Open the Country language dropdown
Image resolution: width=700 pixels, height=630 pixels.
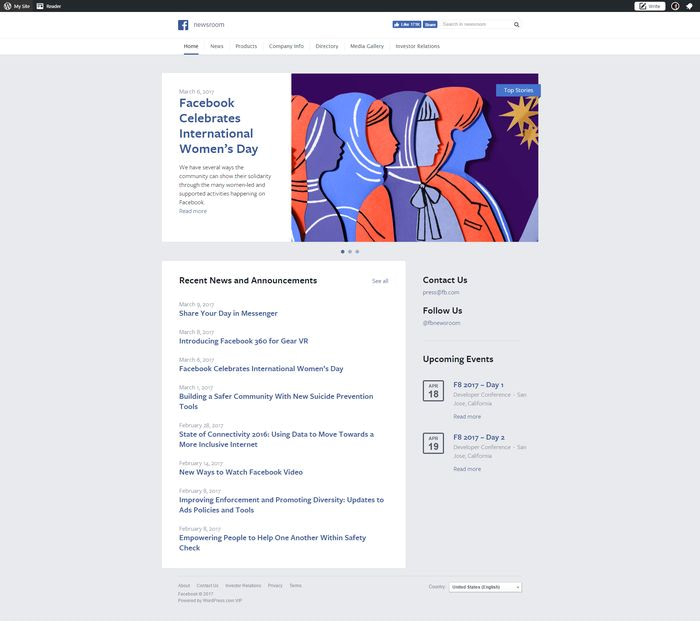[485, 587]
